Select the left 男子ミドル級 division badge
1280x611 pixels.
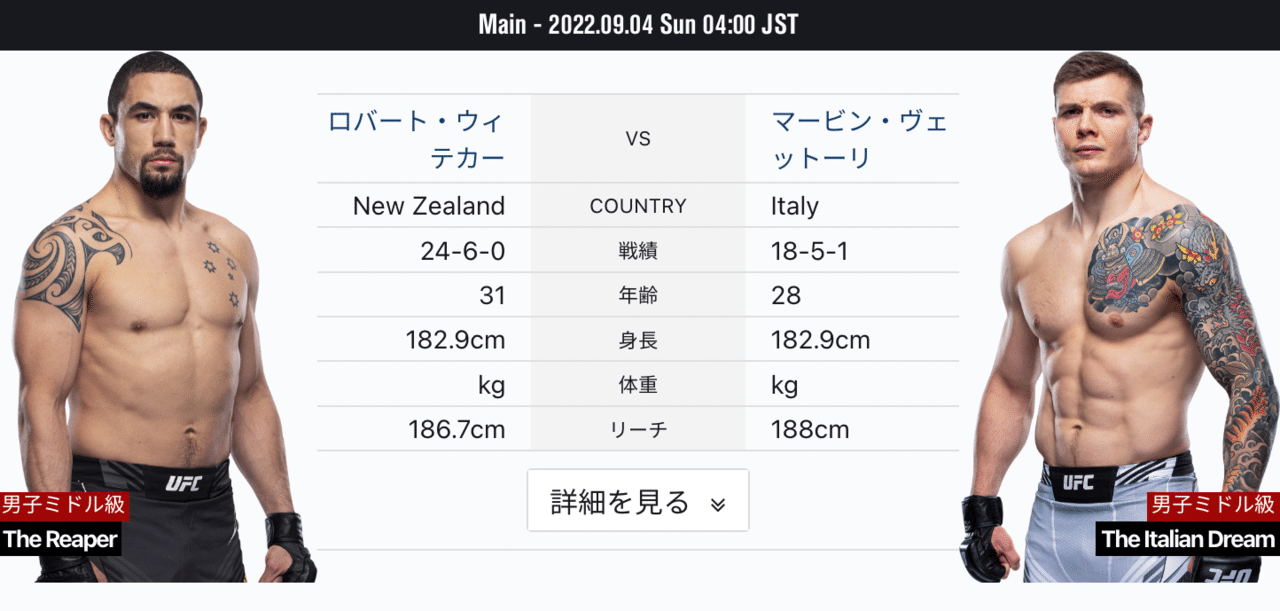62,506
